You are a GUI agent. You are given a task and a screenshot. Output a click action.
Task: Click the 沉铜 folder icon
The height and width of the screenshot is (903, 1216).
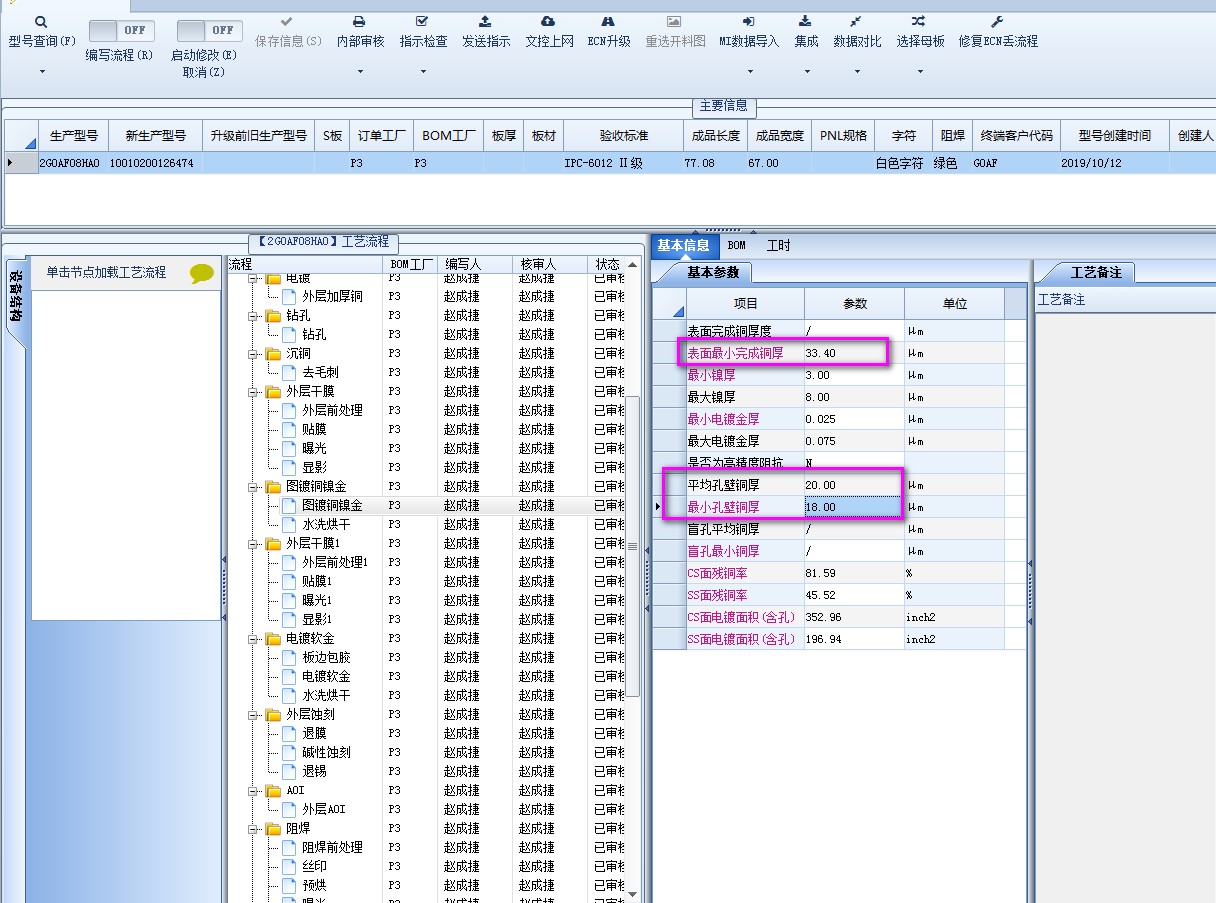(274, 353)
